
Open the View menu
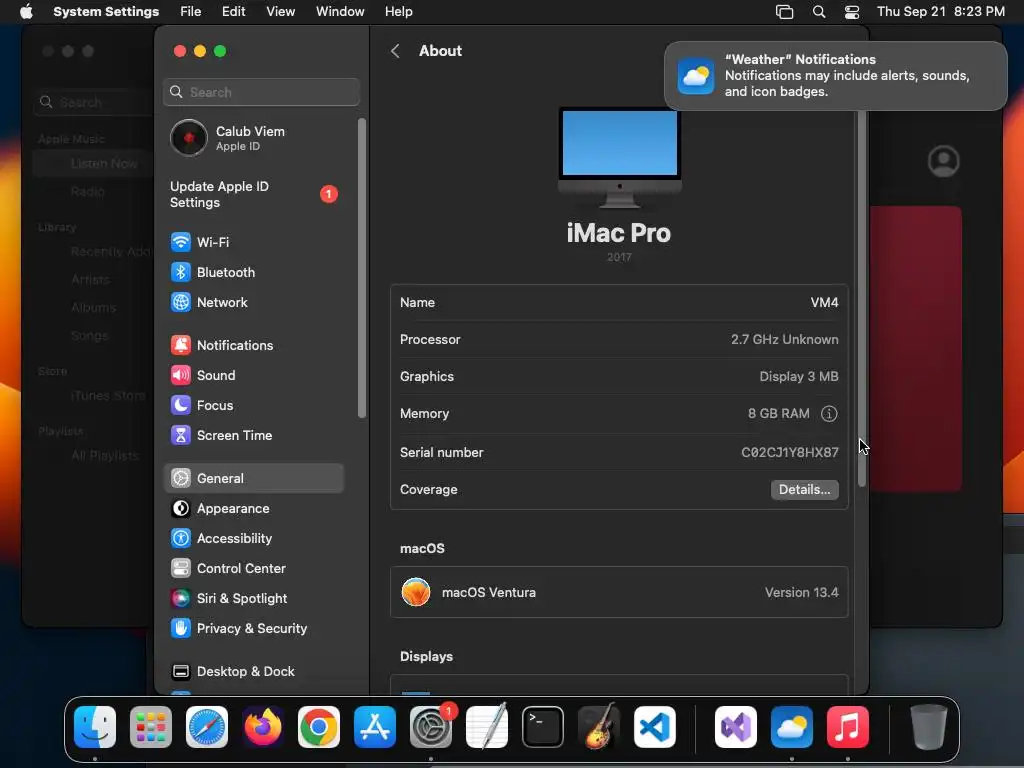click(281, 12)
